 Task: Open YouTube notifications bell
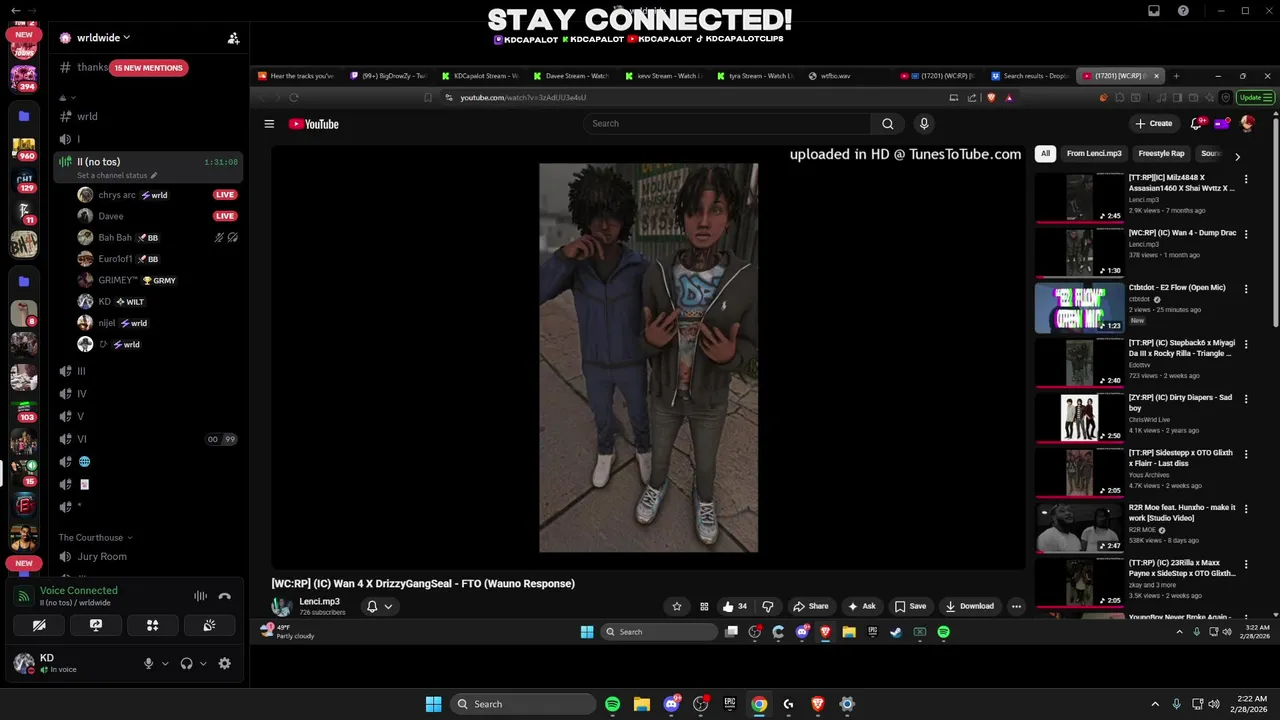tap(1196, 124)
